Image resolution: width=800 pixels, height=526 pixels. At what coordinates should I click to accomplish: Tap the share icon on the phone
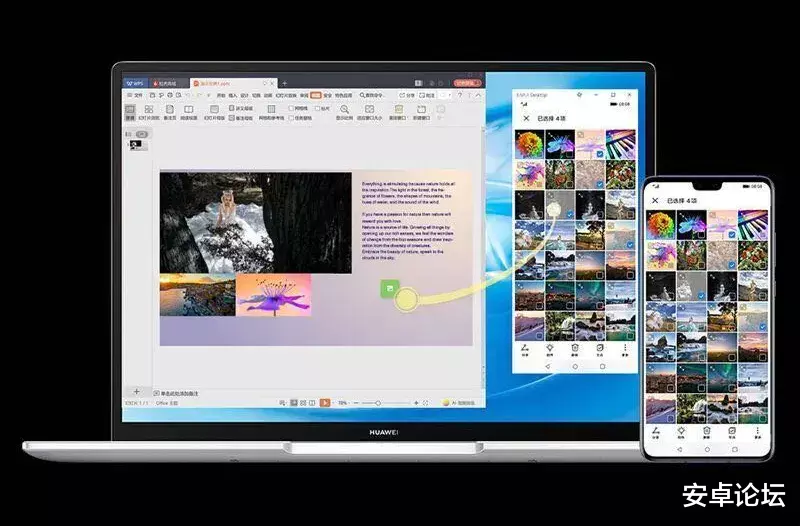656,433
